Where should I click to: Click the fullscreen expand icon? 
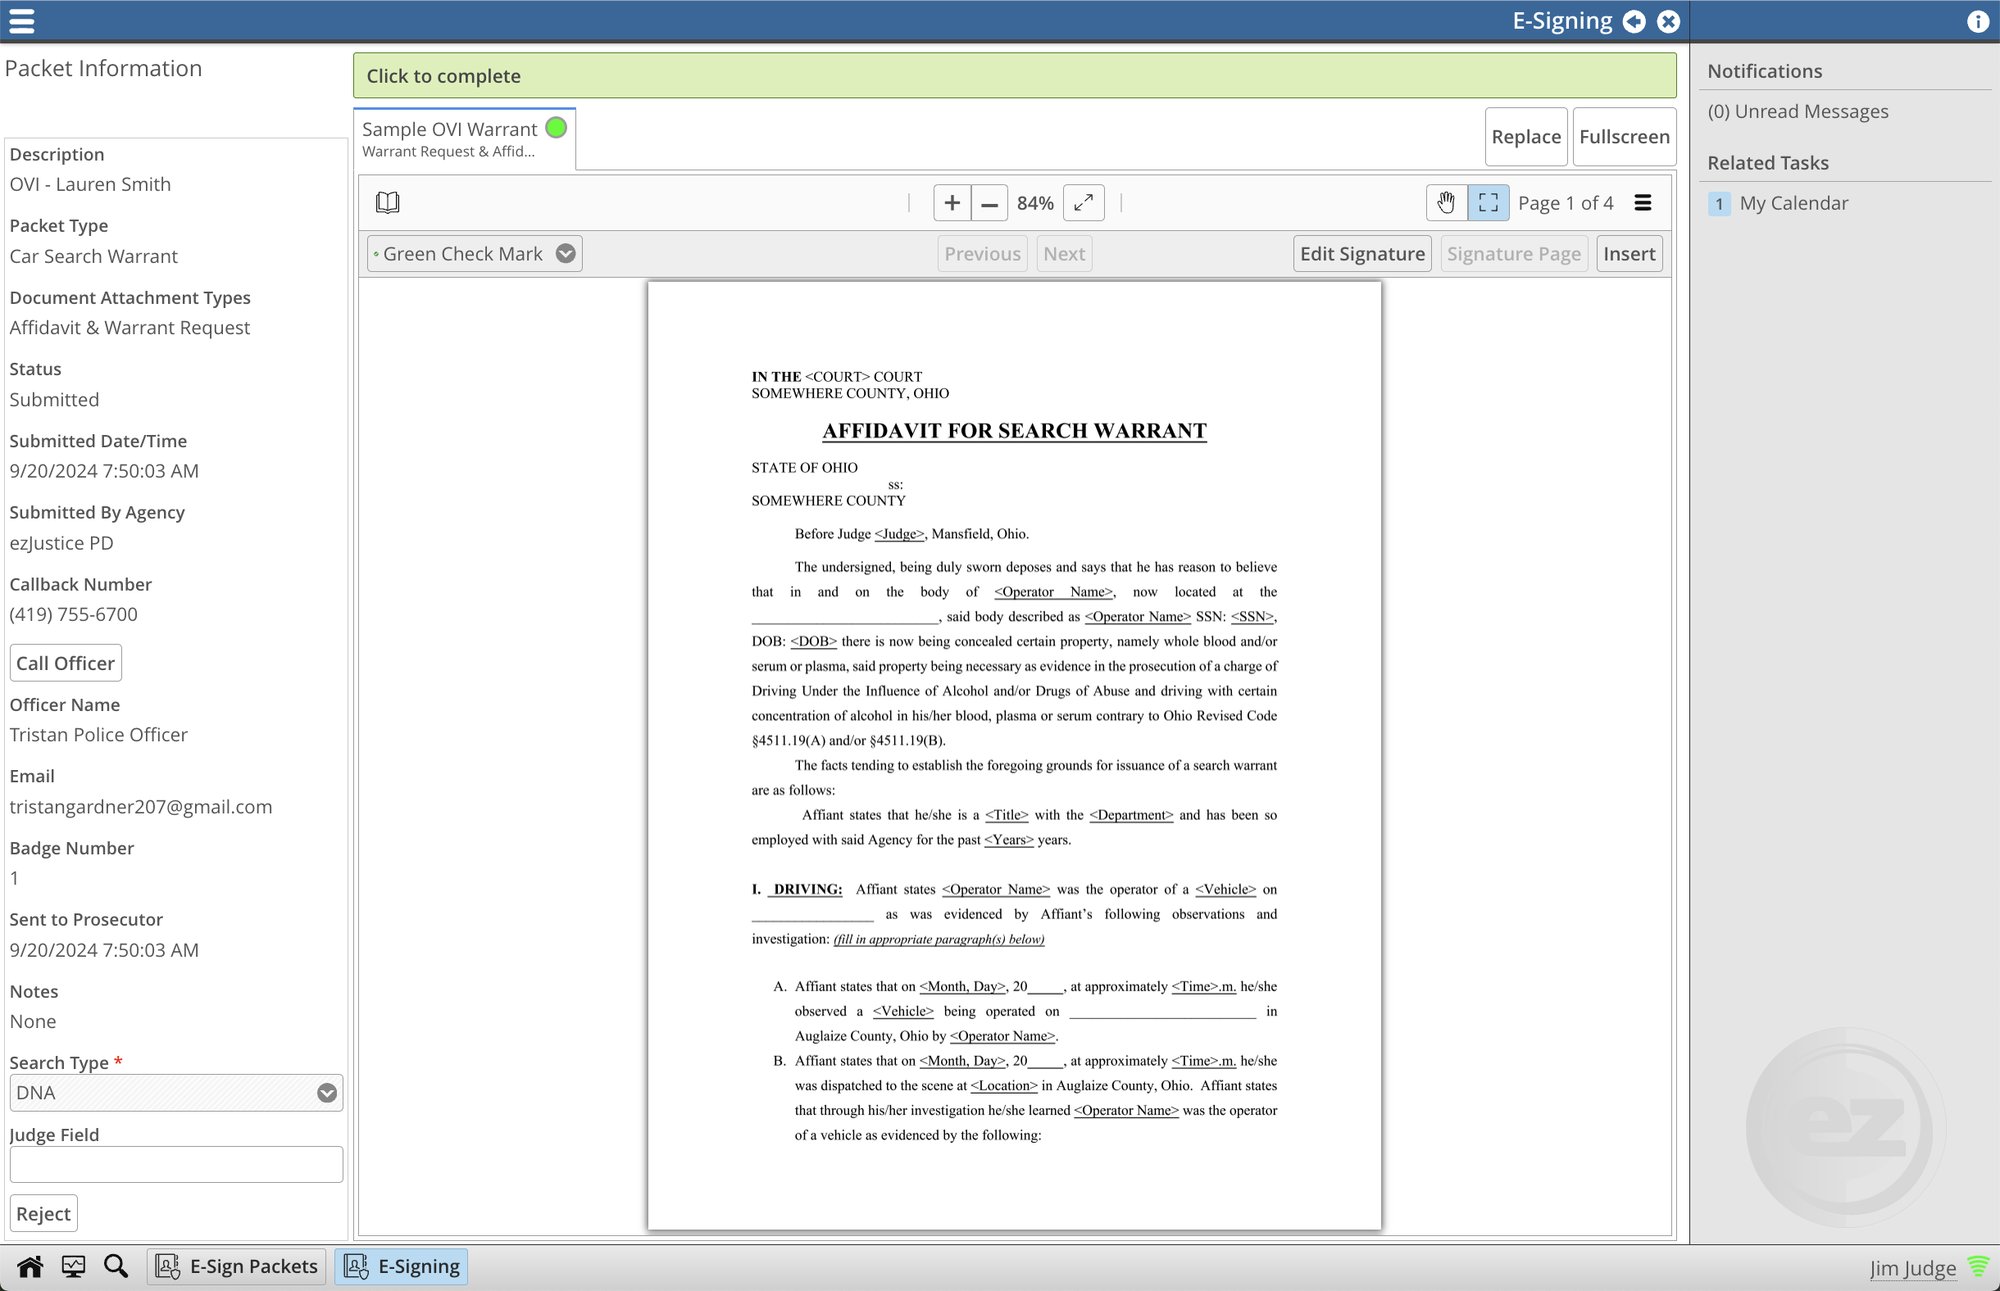[x=1085, y=203]
